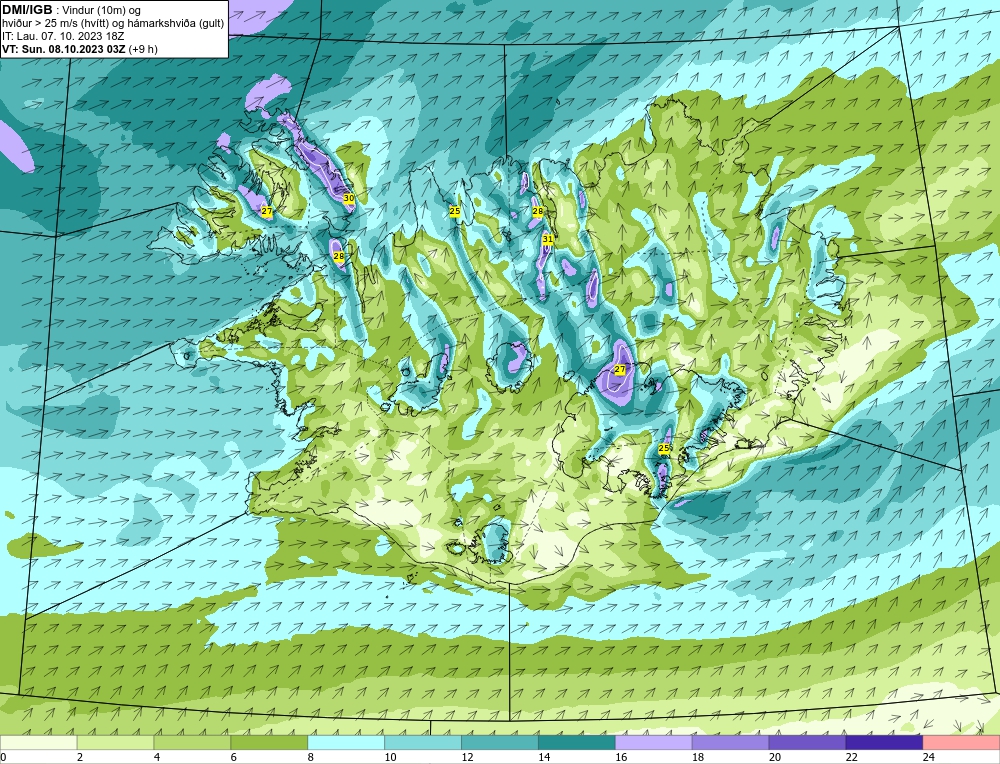Click the scale number 12 under the legend

(x=467, y=757)
